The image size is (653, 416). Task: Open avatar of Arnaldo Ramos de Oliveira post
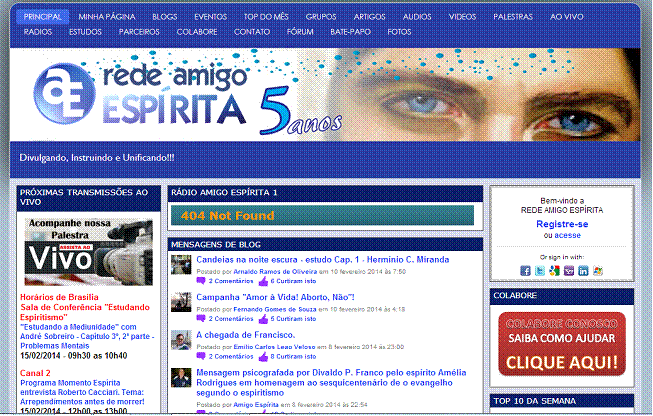coord(181,265)
